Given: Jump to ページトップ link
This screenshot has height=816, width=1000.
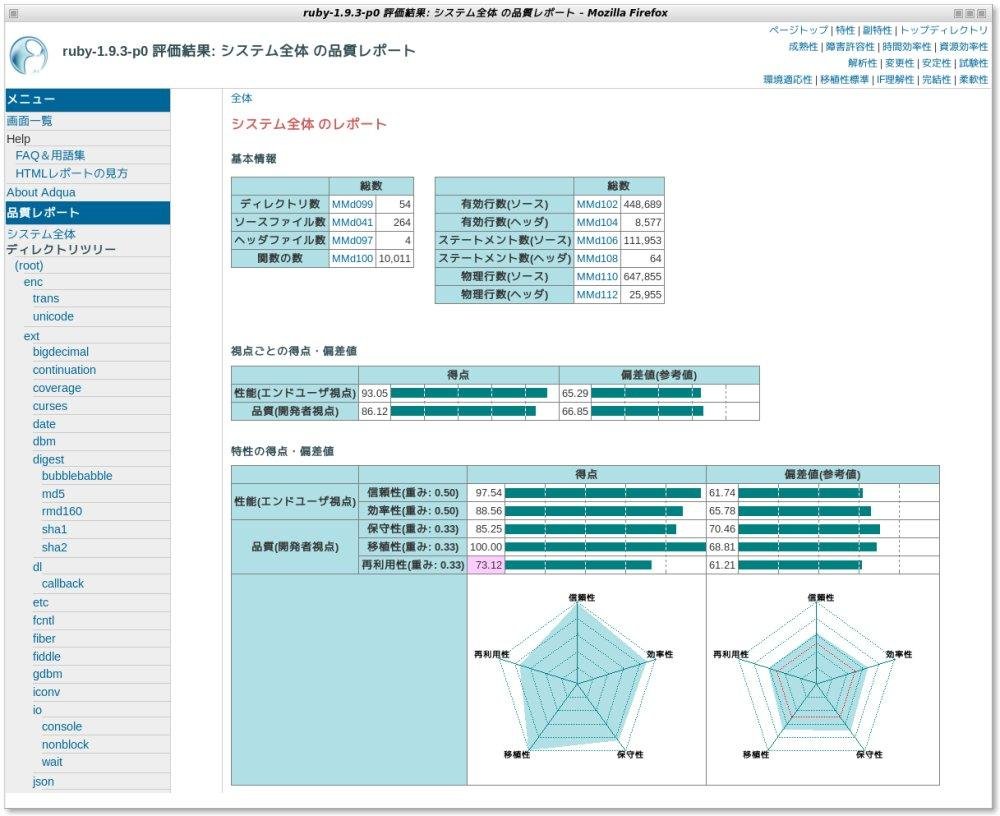Looking at the screenshot, I should click(x=798, y=30).
